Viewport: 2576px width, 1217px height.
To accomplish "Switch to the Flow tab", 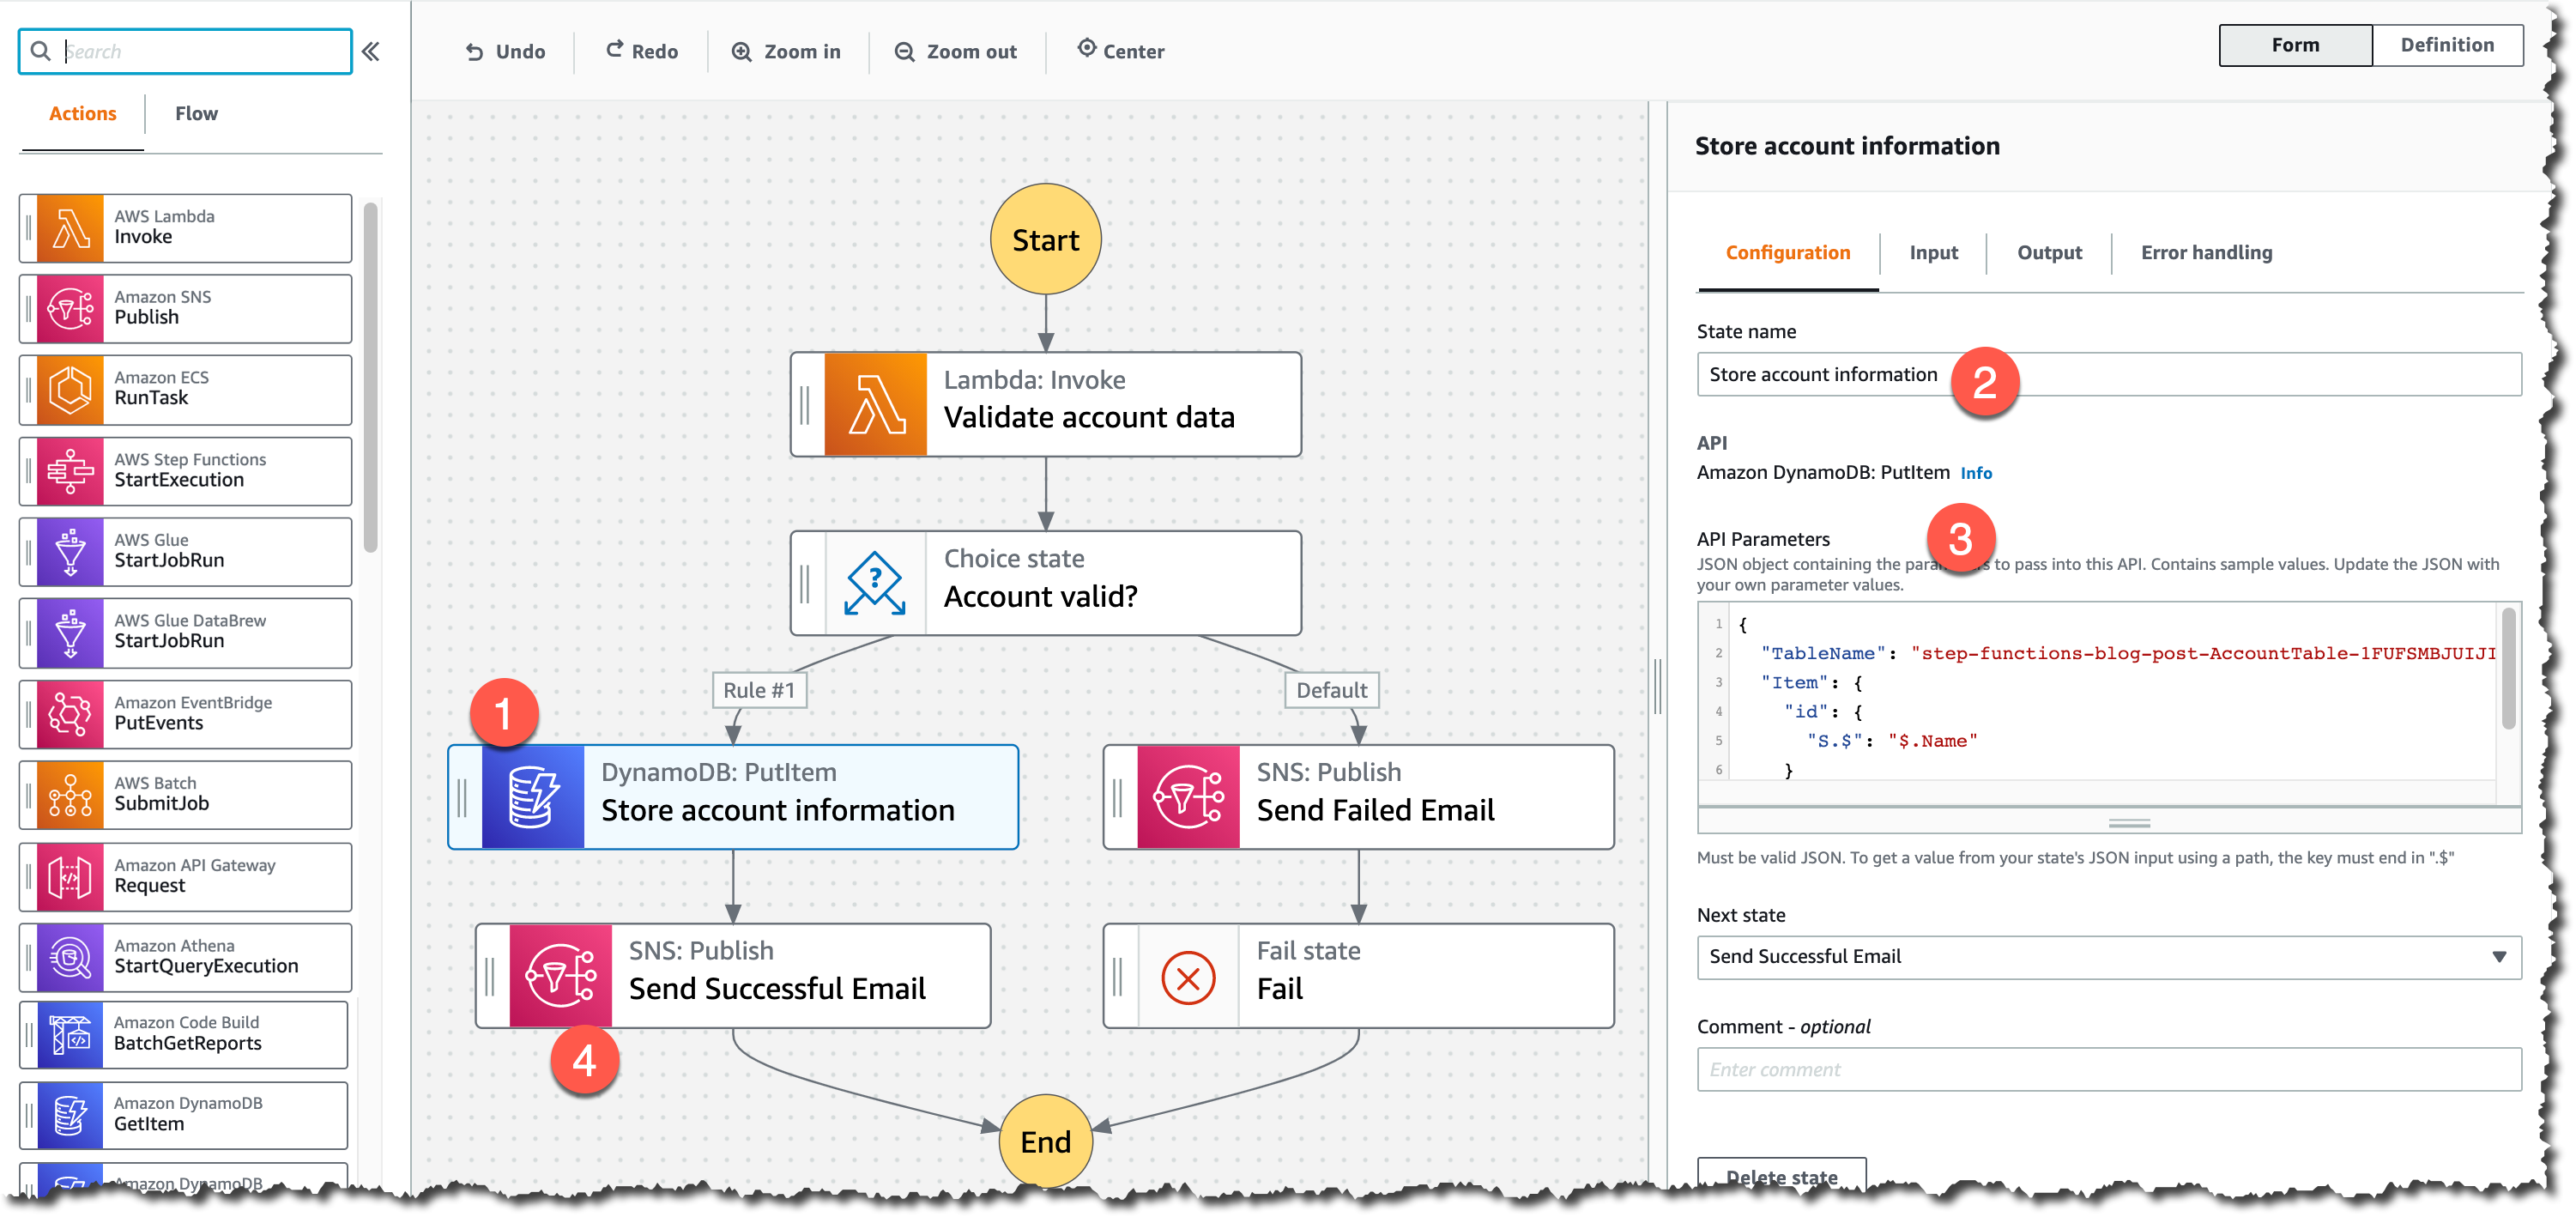I will tap(196, 113).
